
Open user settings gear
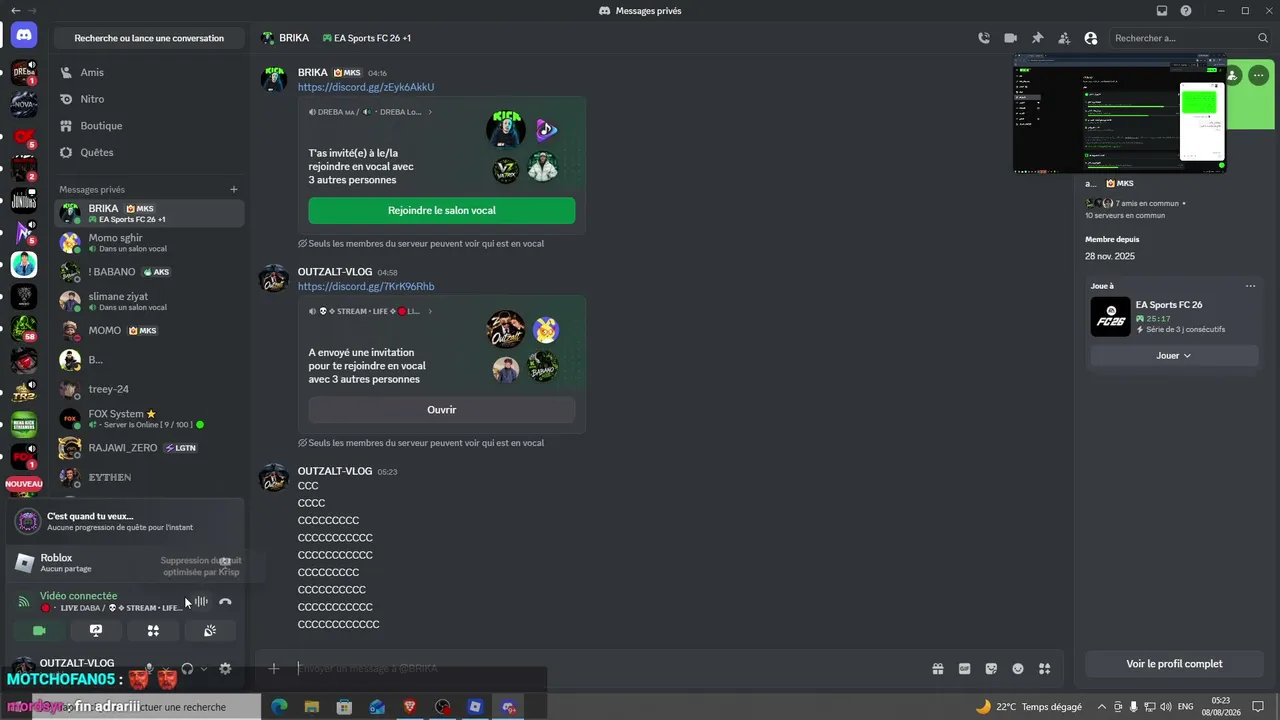[x=225, y=669]
